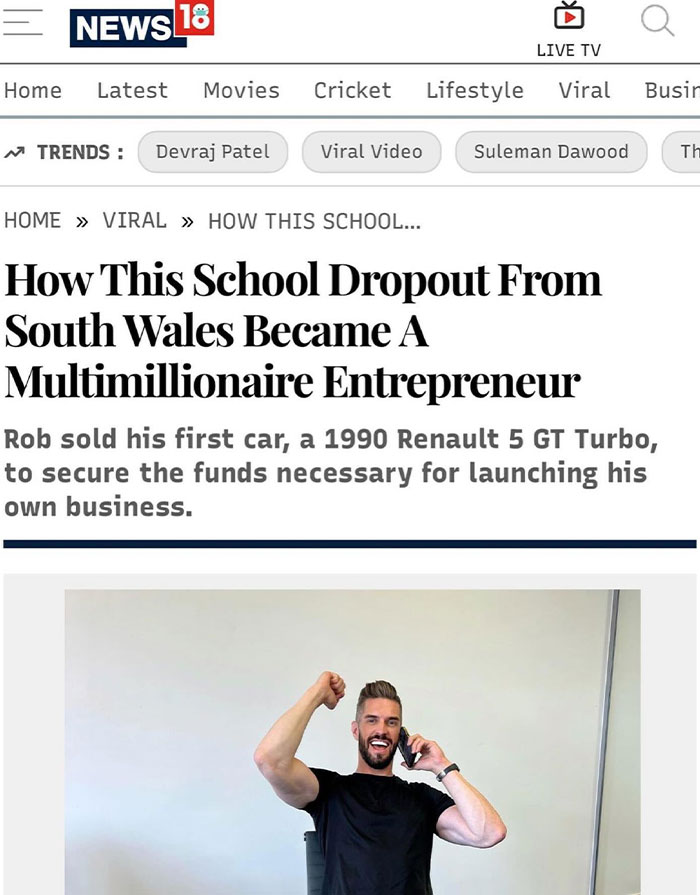Open the hamburger menu
The width and height of the screenshot is (700, 895).
tap(22, 24)
